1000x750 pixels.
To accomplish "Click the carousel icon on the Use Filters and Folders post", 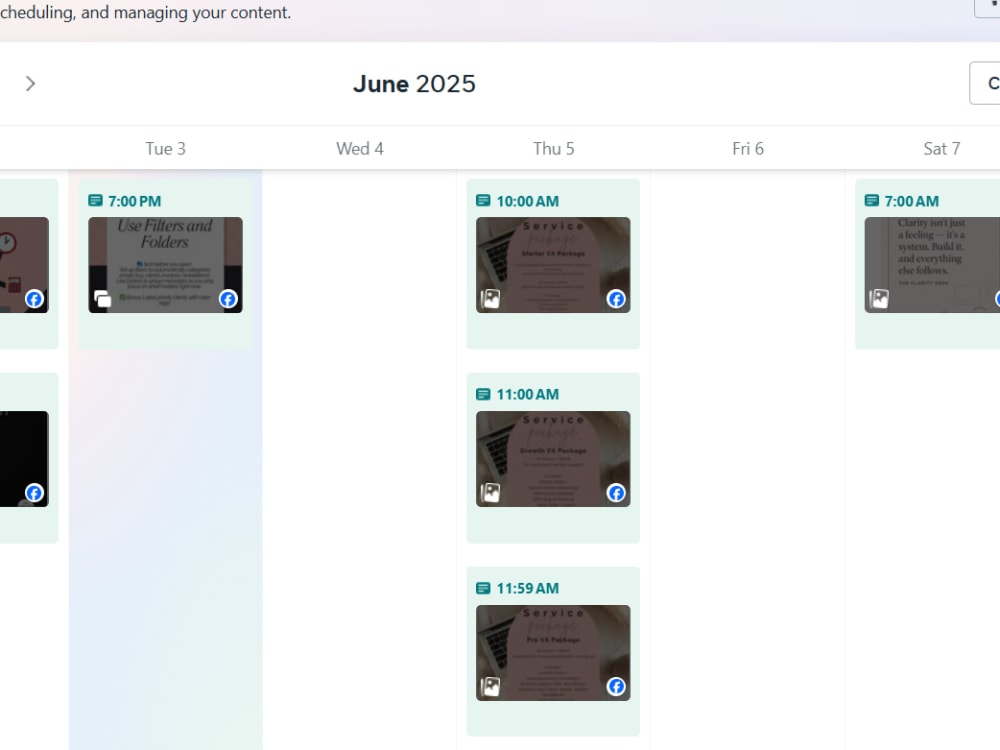I will (x=103, y=298).
